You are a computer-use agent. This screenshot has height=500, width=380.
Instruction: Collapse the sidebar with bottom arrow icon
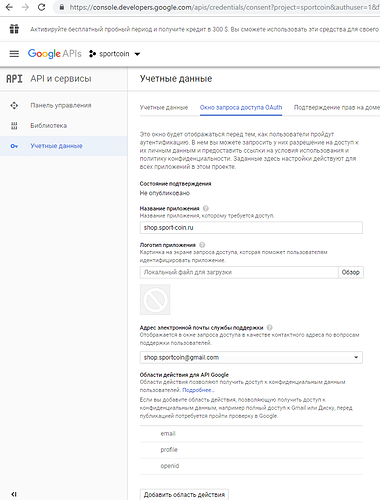tap(14, 494)
